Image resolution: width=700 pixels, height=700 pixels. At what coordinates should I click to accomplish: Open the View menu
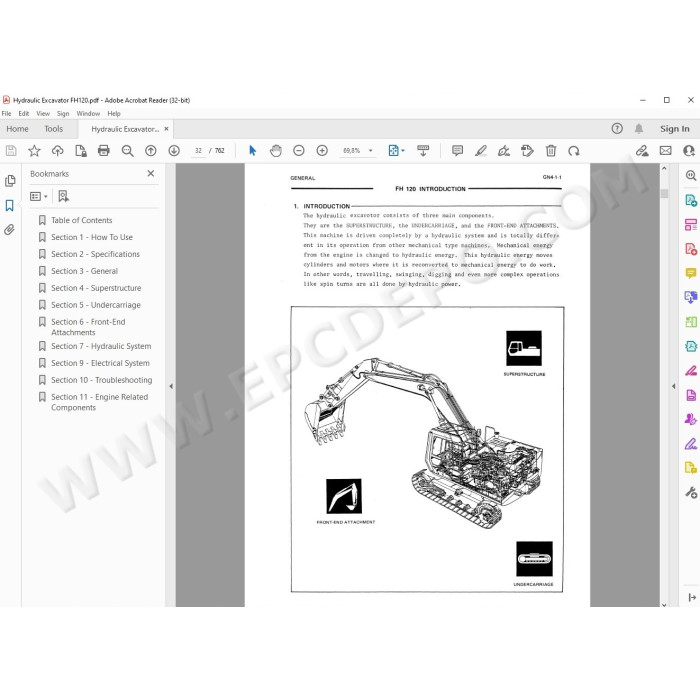pos(43,113)
